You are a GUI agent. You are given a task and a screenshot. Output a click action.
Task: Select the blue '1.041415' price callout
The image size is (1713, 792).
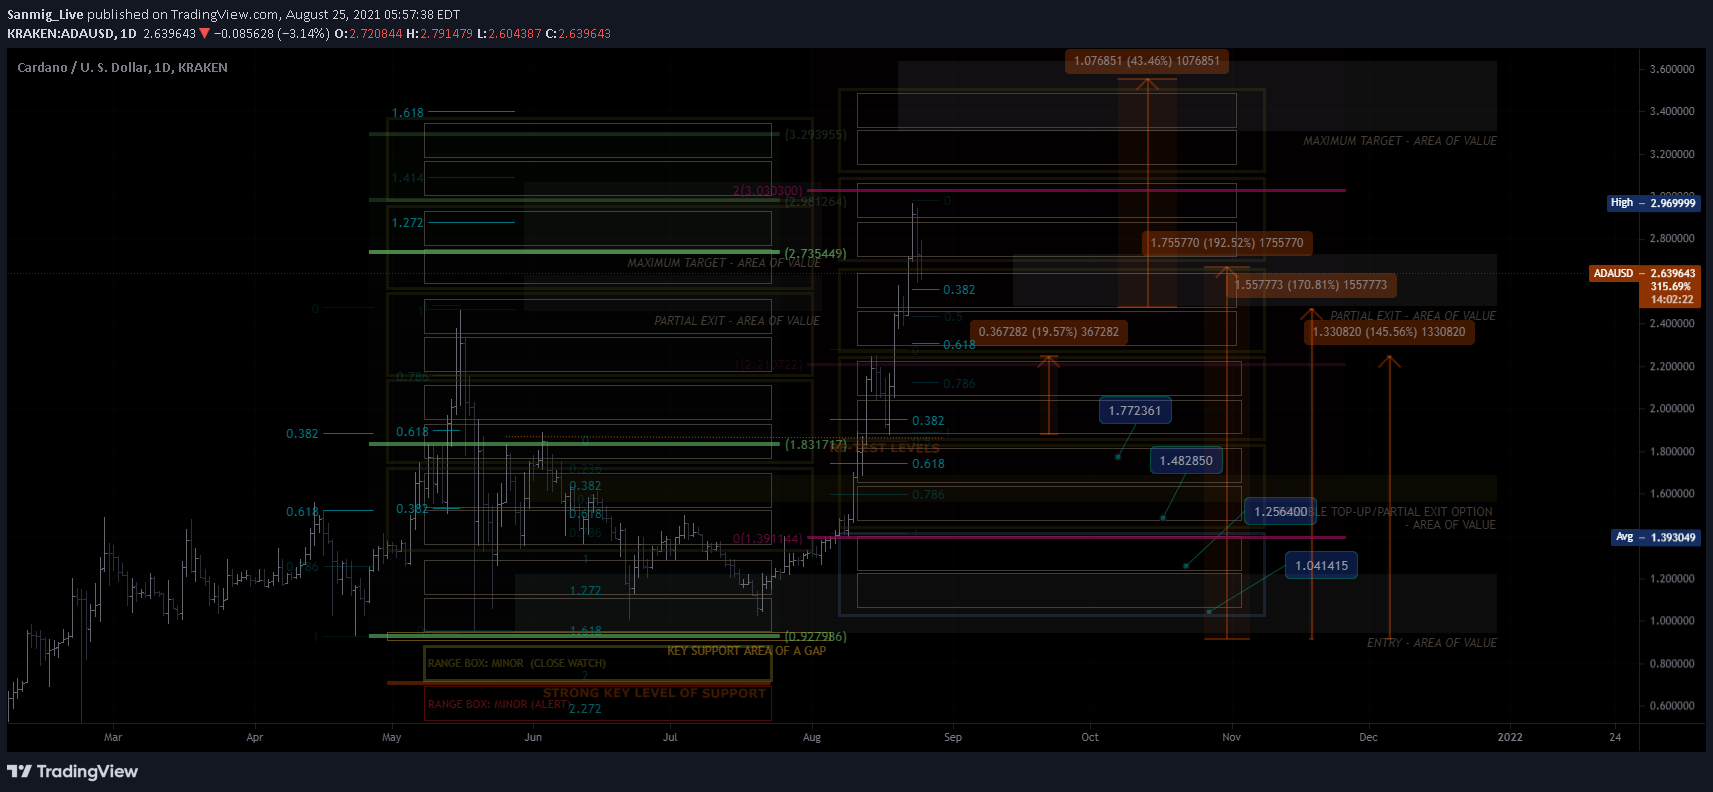pos(1321,565)
